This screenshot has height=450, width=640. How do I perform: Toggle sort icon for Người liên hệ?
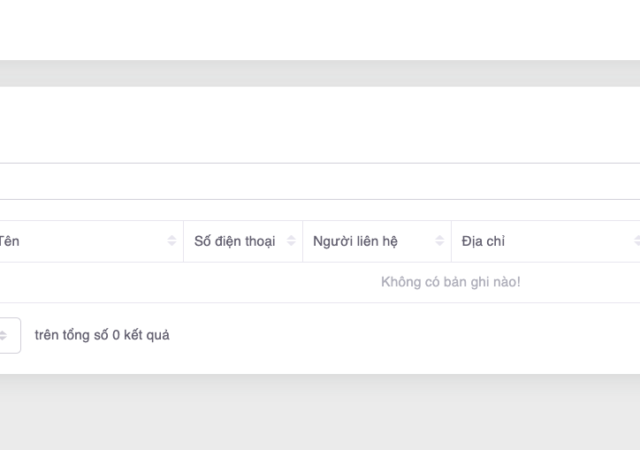(440, 241)
